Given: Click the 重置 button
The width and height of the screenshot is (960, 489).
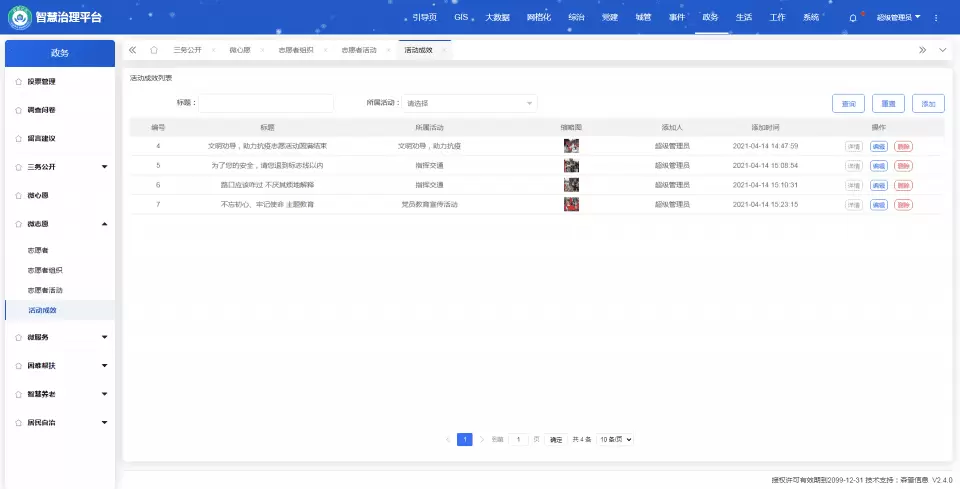Looking at the screenshot, I should coord(888,103).
